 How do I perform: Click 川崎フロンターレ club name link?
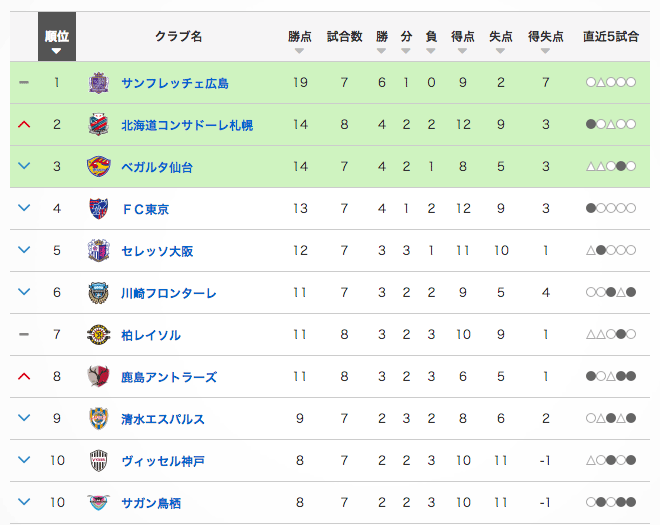pyautogui.click(x=168, y=293)
